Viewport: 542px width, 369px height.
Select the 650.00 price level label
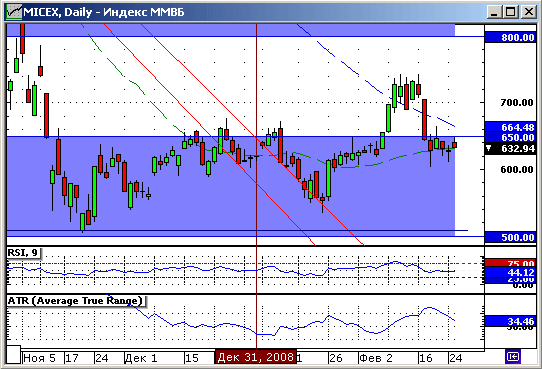pos(510,138)
